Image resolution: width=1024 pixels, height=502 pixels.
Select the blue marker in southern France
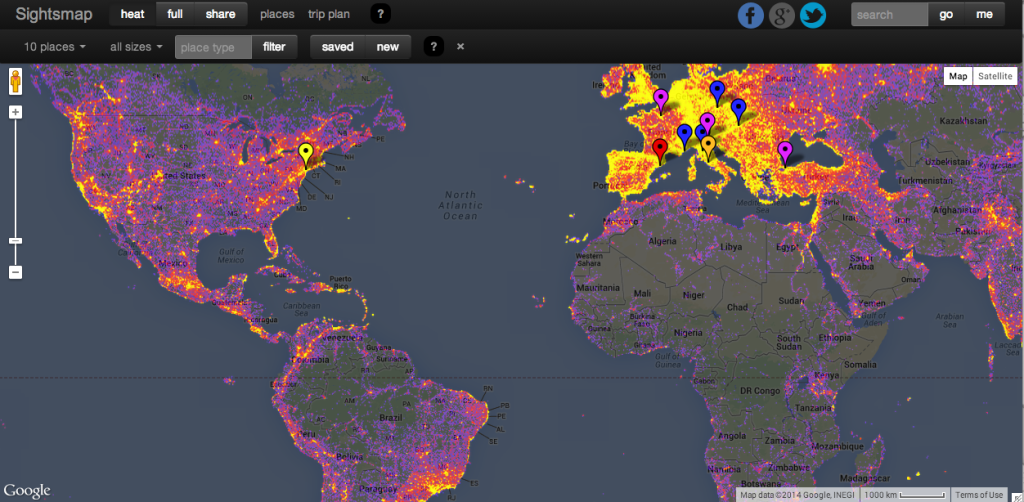[684, 136]
